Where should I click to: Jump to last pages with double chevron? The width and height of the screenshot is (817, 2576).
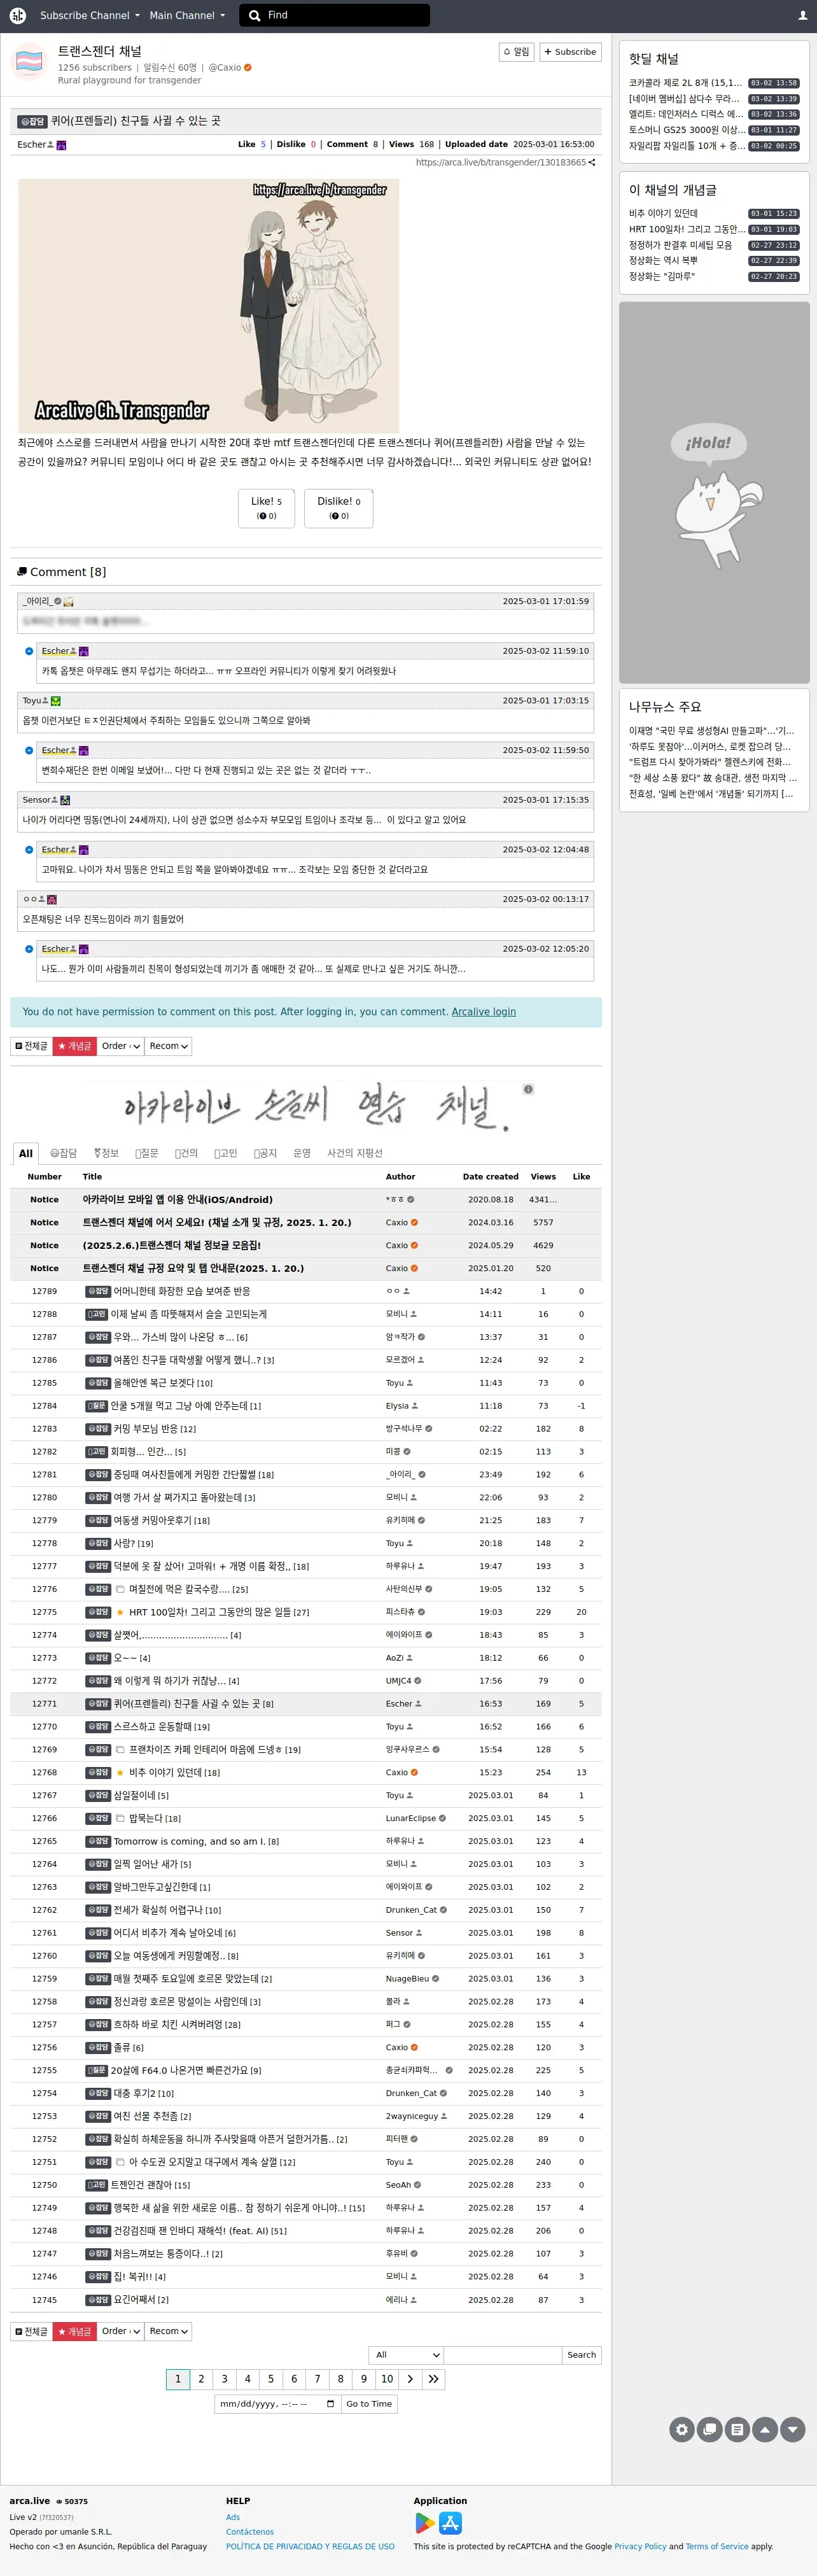click(x=433, y=2378)
